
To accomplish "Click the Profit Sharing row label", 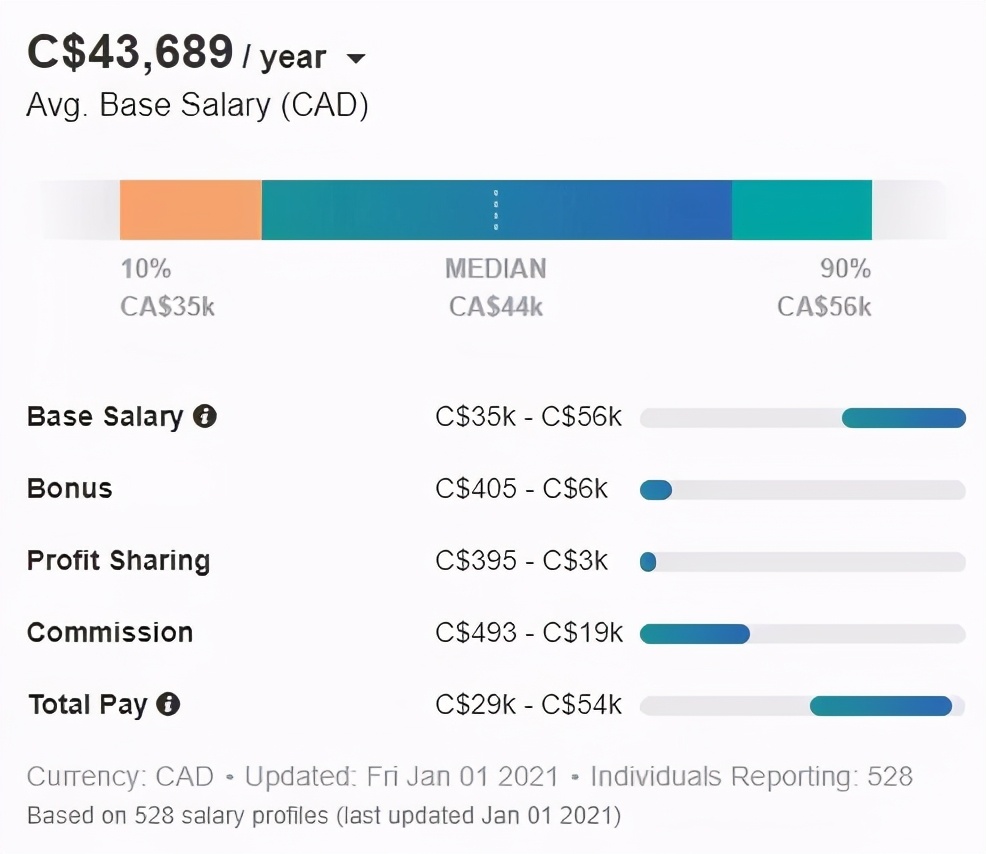I will tap(118, 561).
